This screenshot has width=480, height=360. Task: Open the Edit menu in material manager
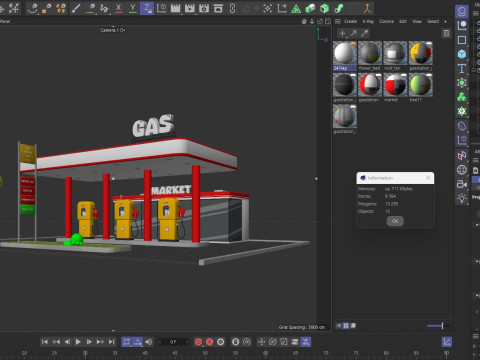click(x=403, y=21)
